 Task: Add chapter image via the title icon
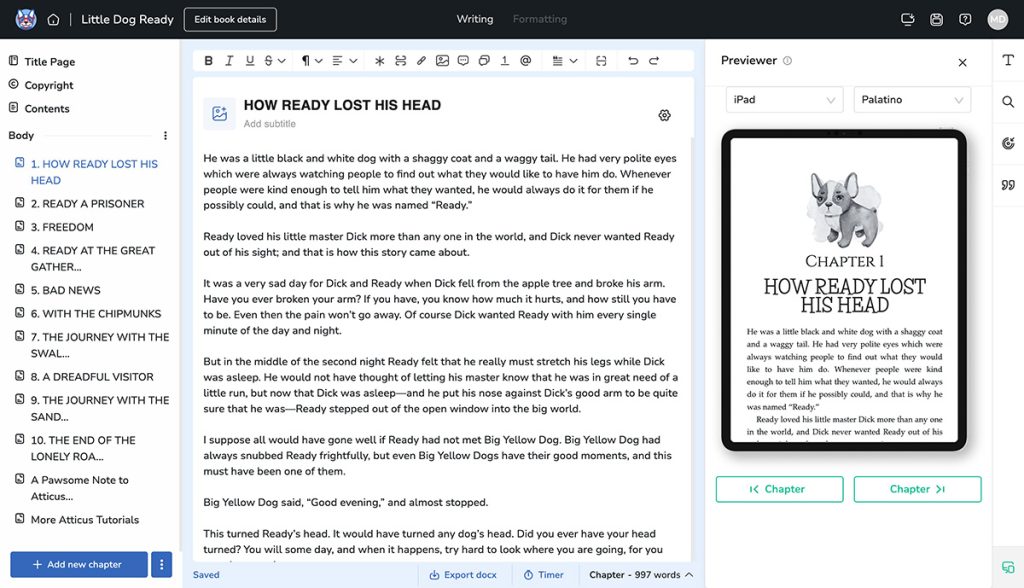pos(219,114)
